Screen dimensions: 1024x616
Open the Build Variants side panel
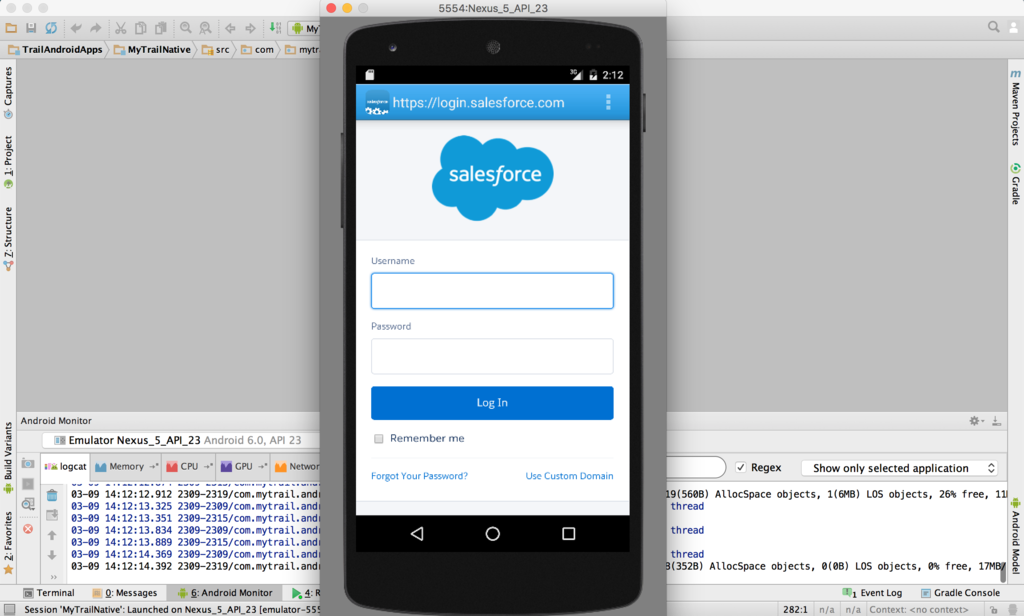pos(8,457)
